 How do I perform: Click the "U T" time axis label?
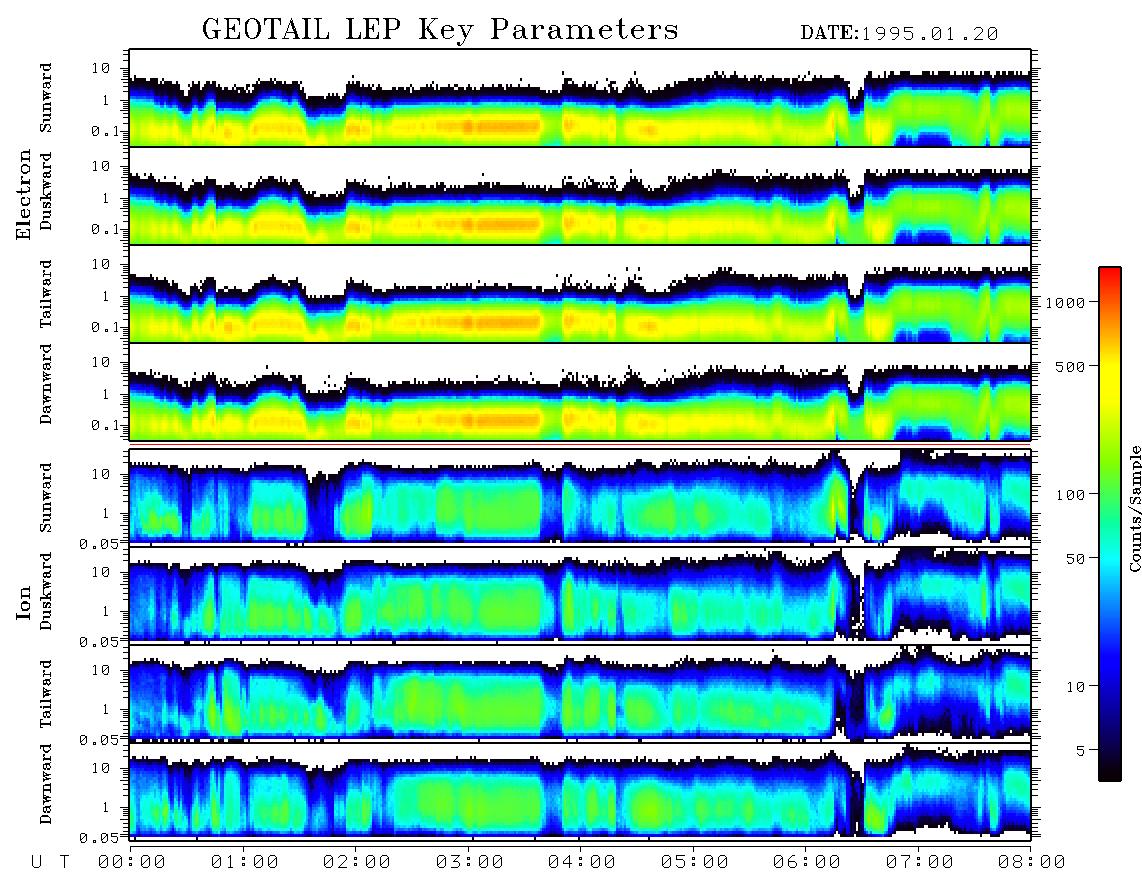[50, 863]
